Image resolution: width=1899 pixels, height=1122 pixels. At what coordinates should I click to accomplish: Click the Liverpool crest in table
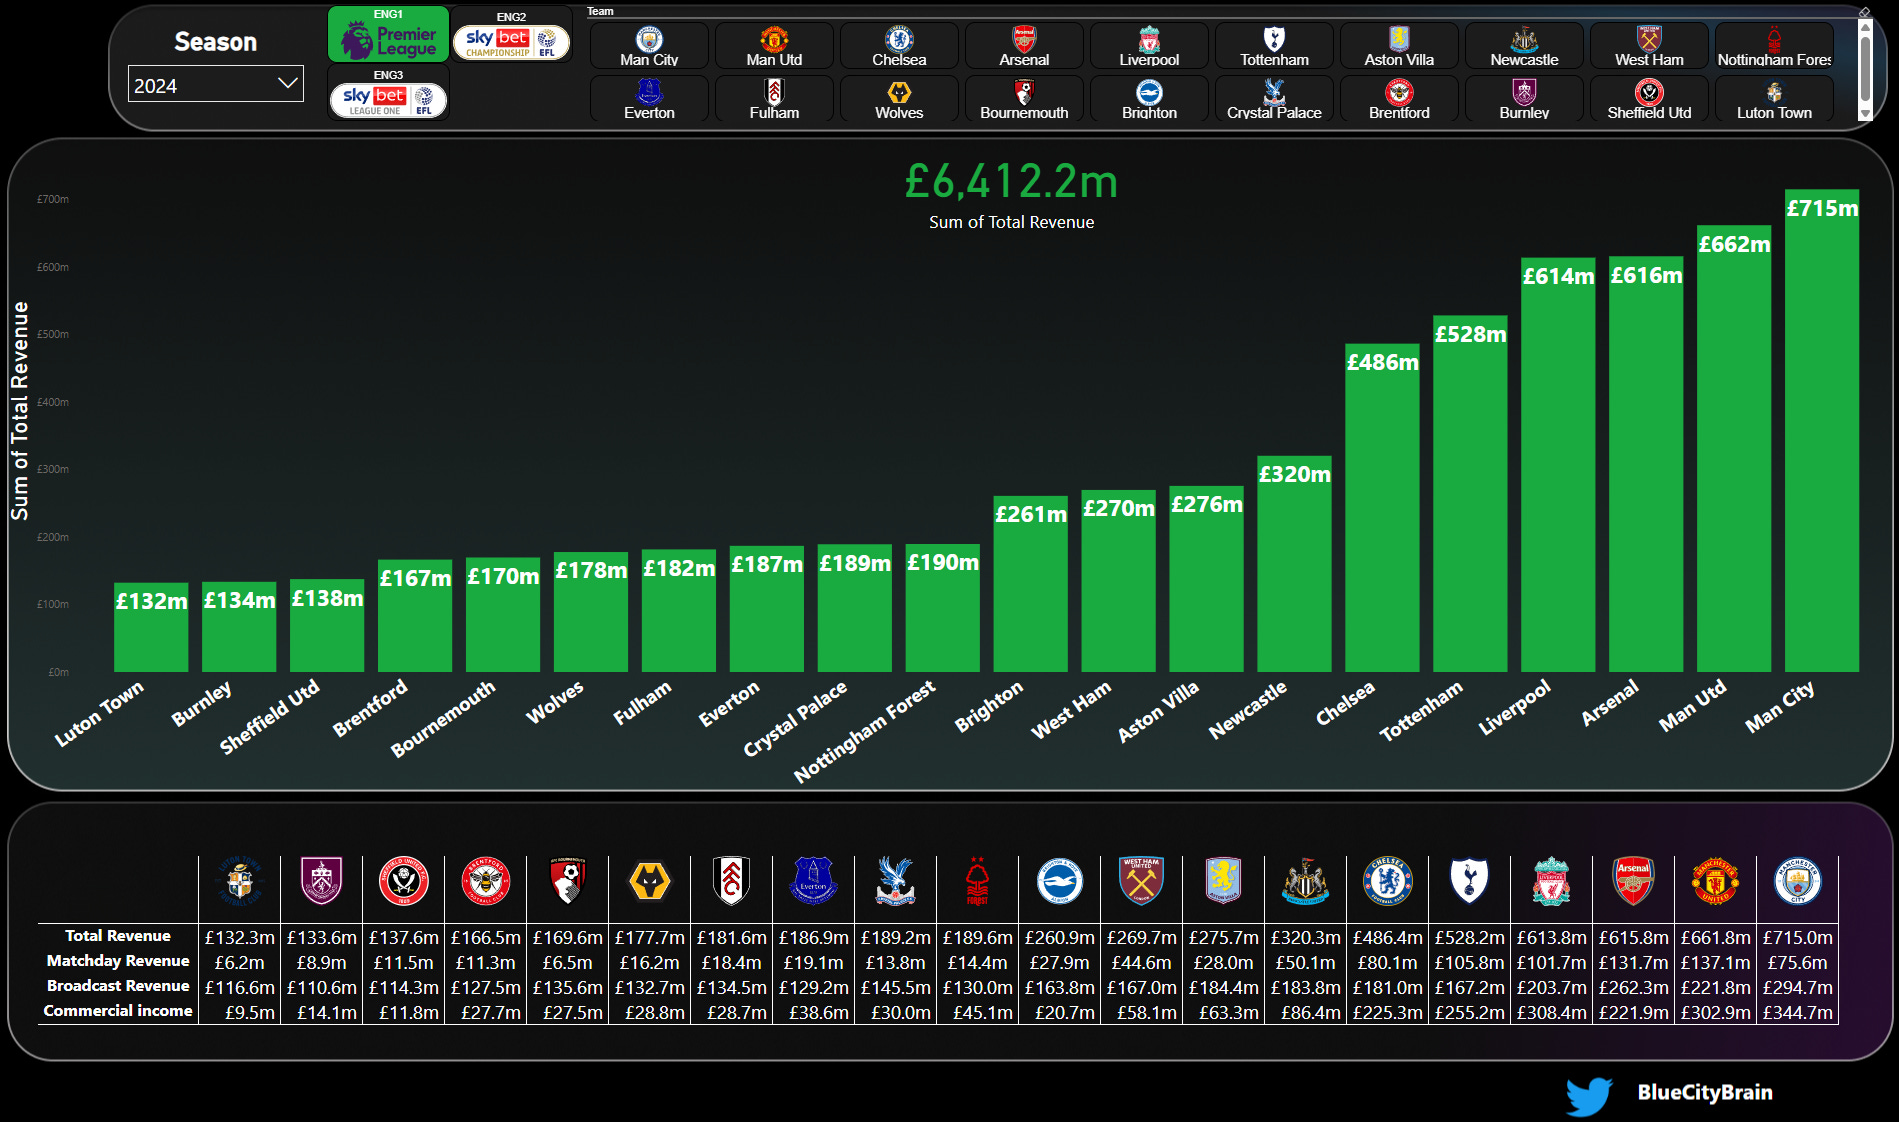1552,881
